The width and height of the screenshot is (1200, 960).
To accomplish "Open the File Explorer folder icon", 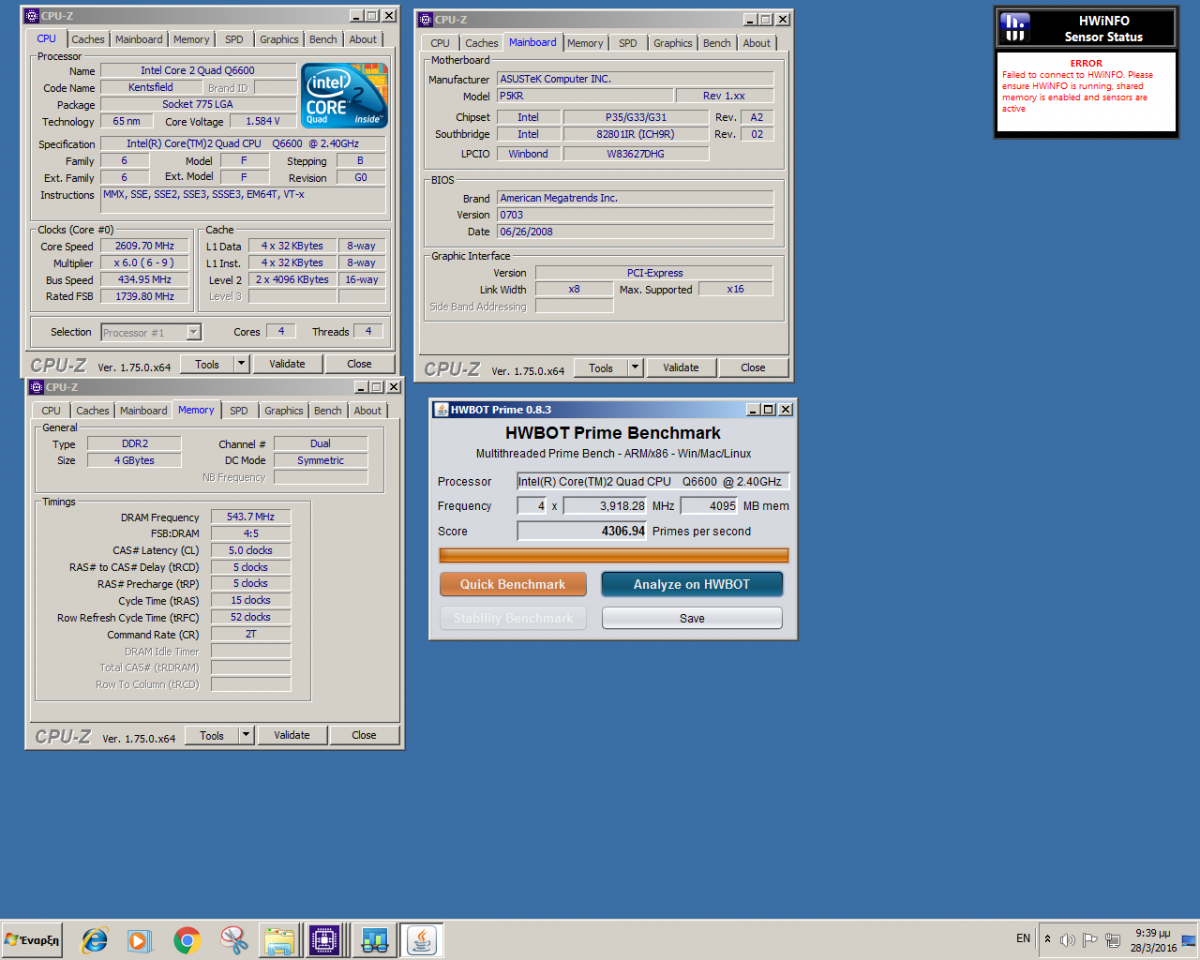I will pos(279,940).
